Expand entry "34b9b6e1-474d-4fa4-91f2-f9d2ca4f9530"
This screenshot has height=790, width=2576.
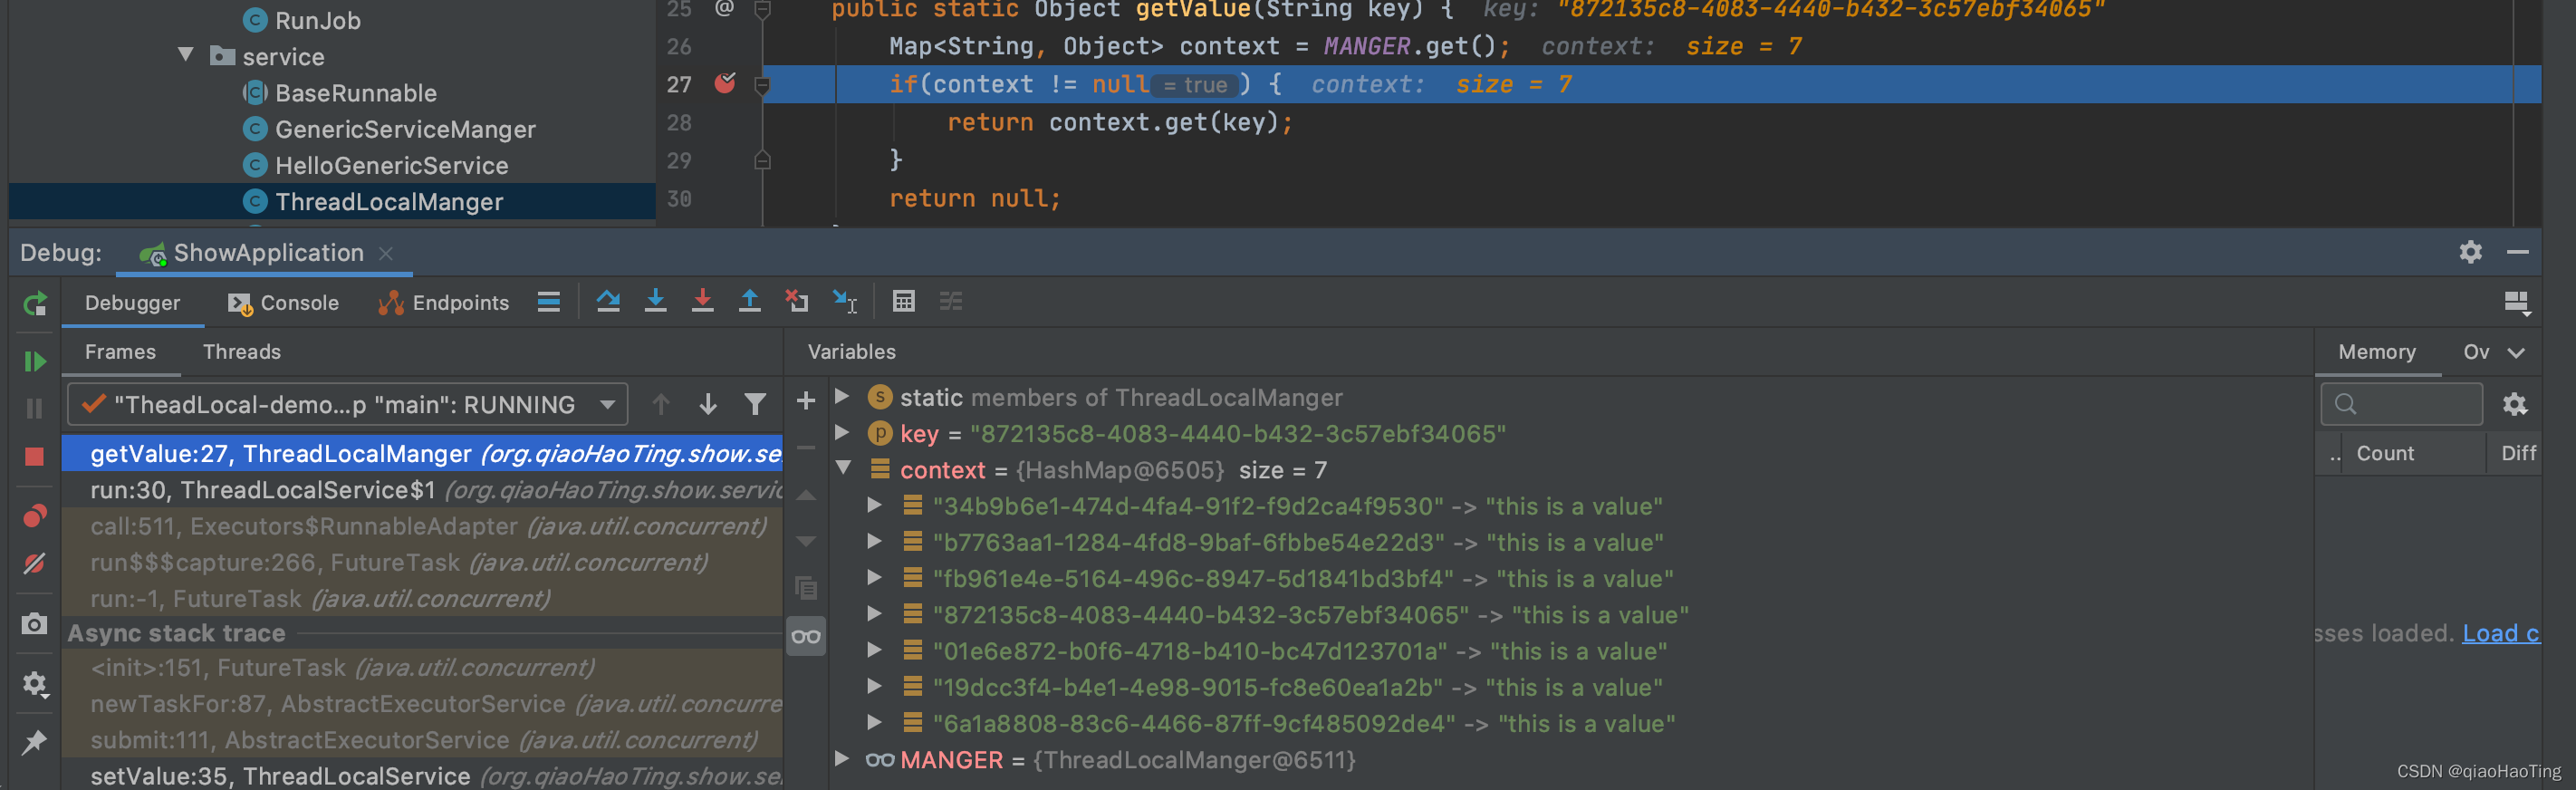pyautogui.click(x=874, y=505)
